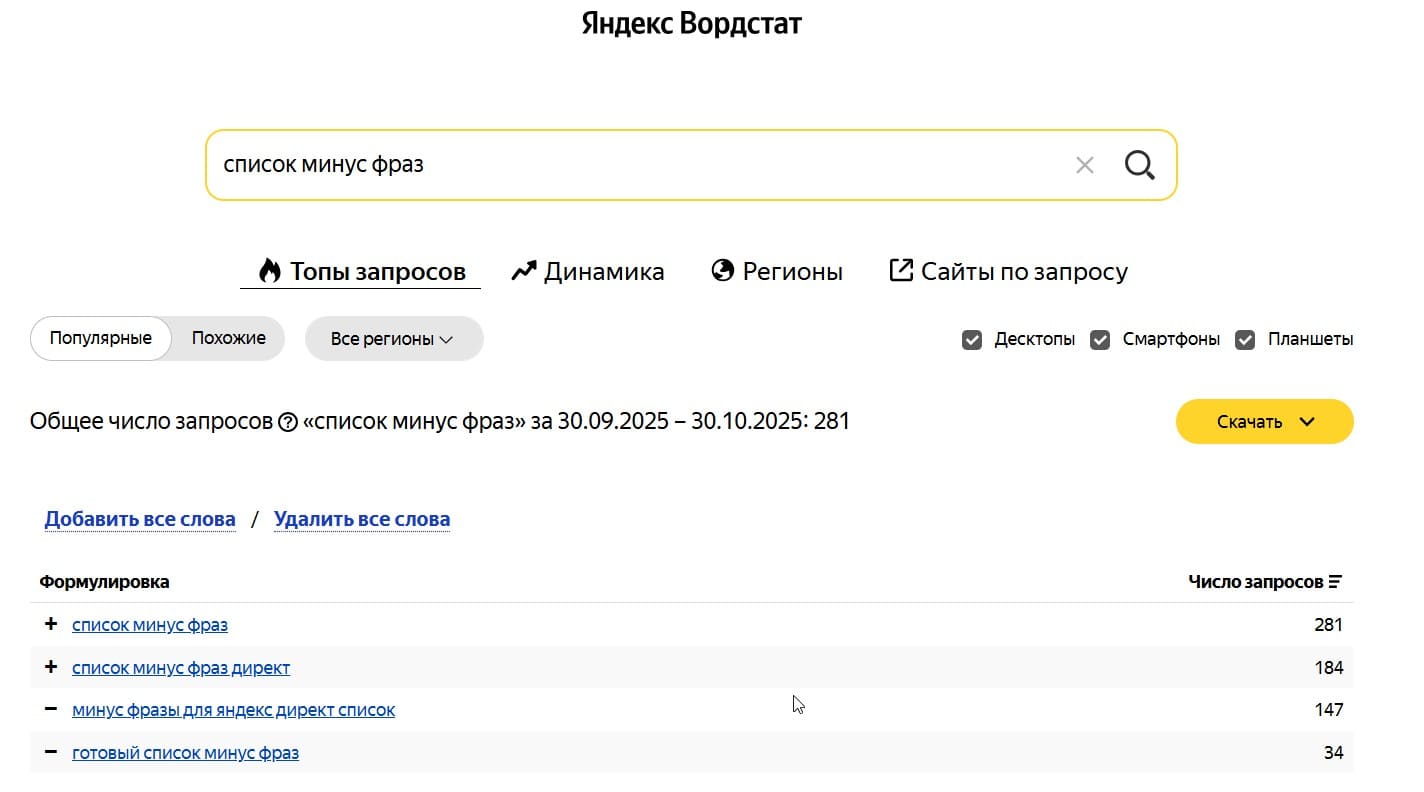Open the 'список минус фраз директ' link
Viewport: 1424px width, 792px height.
[x=181, y=668]
